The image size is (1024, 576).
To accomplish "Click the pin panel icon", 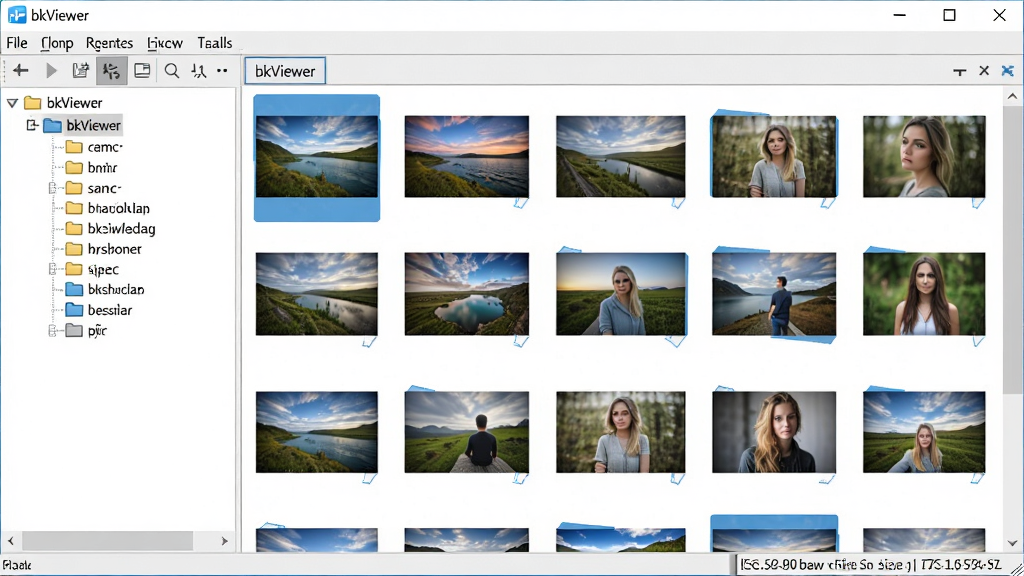I will [x=959, y=71].
